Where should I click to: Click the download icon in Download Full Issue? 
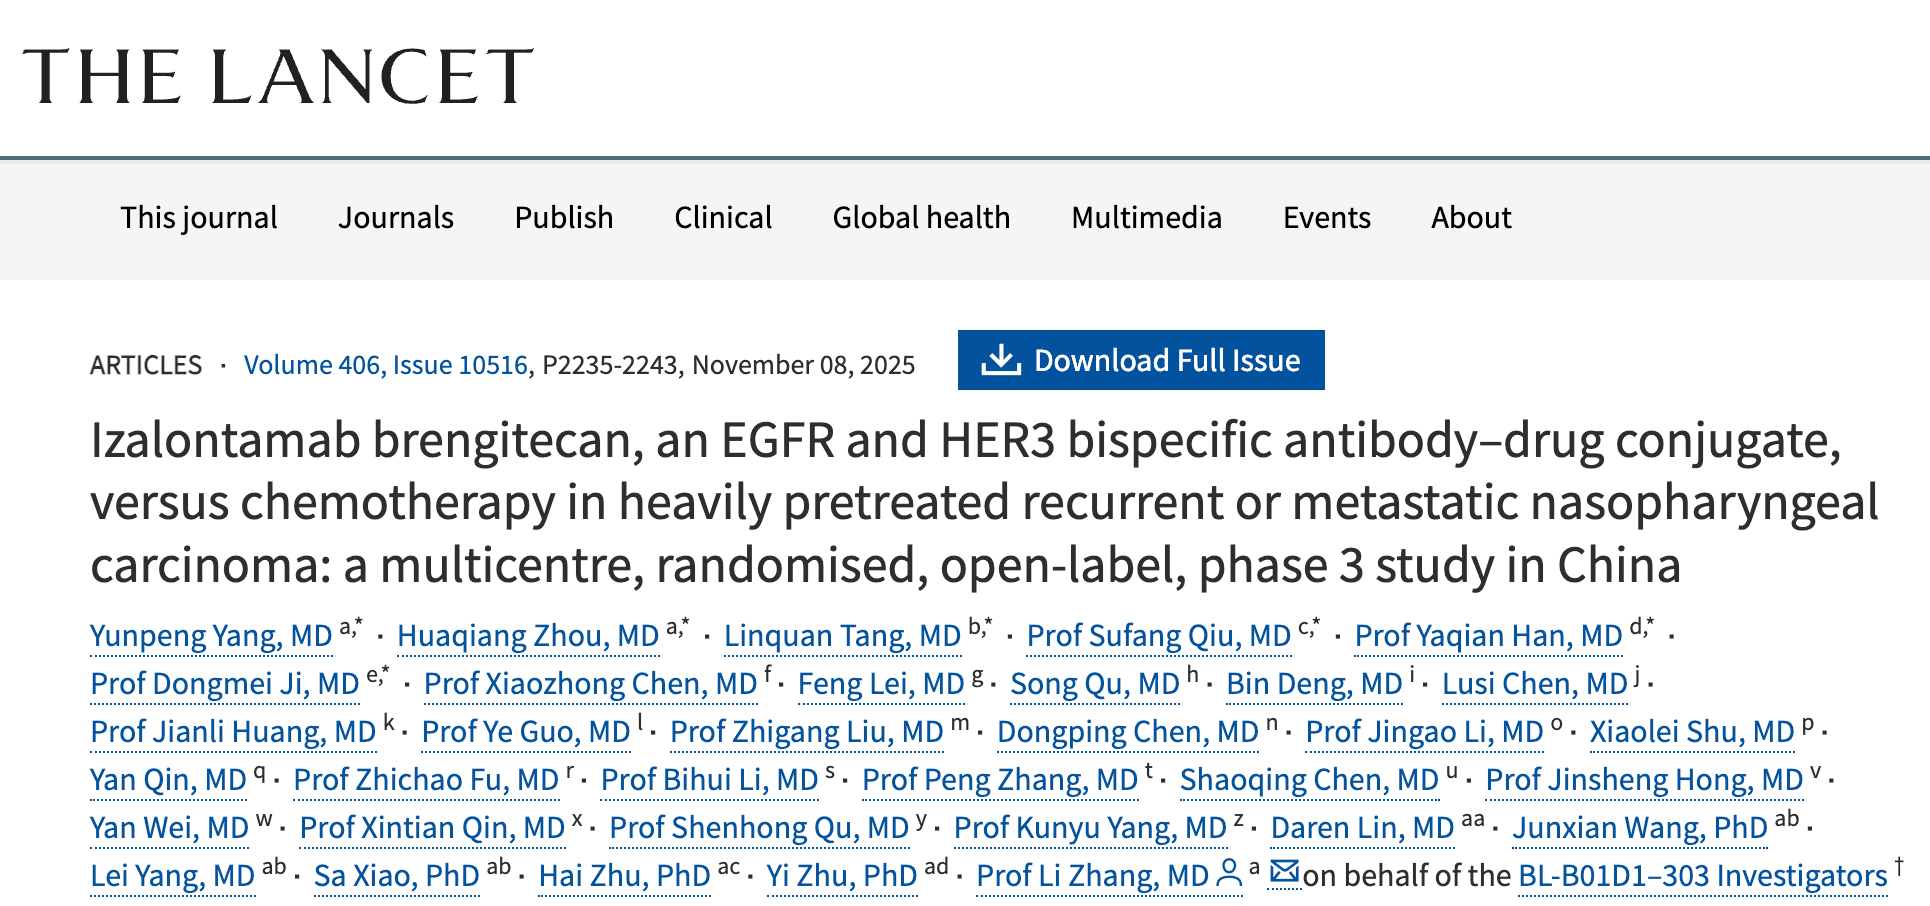coord(1000,360)
